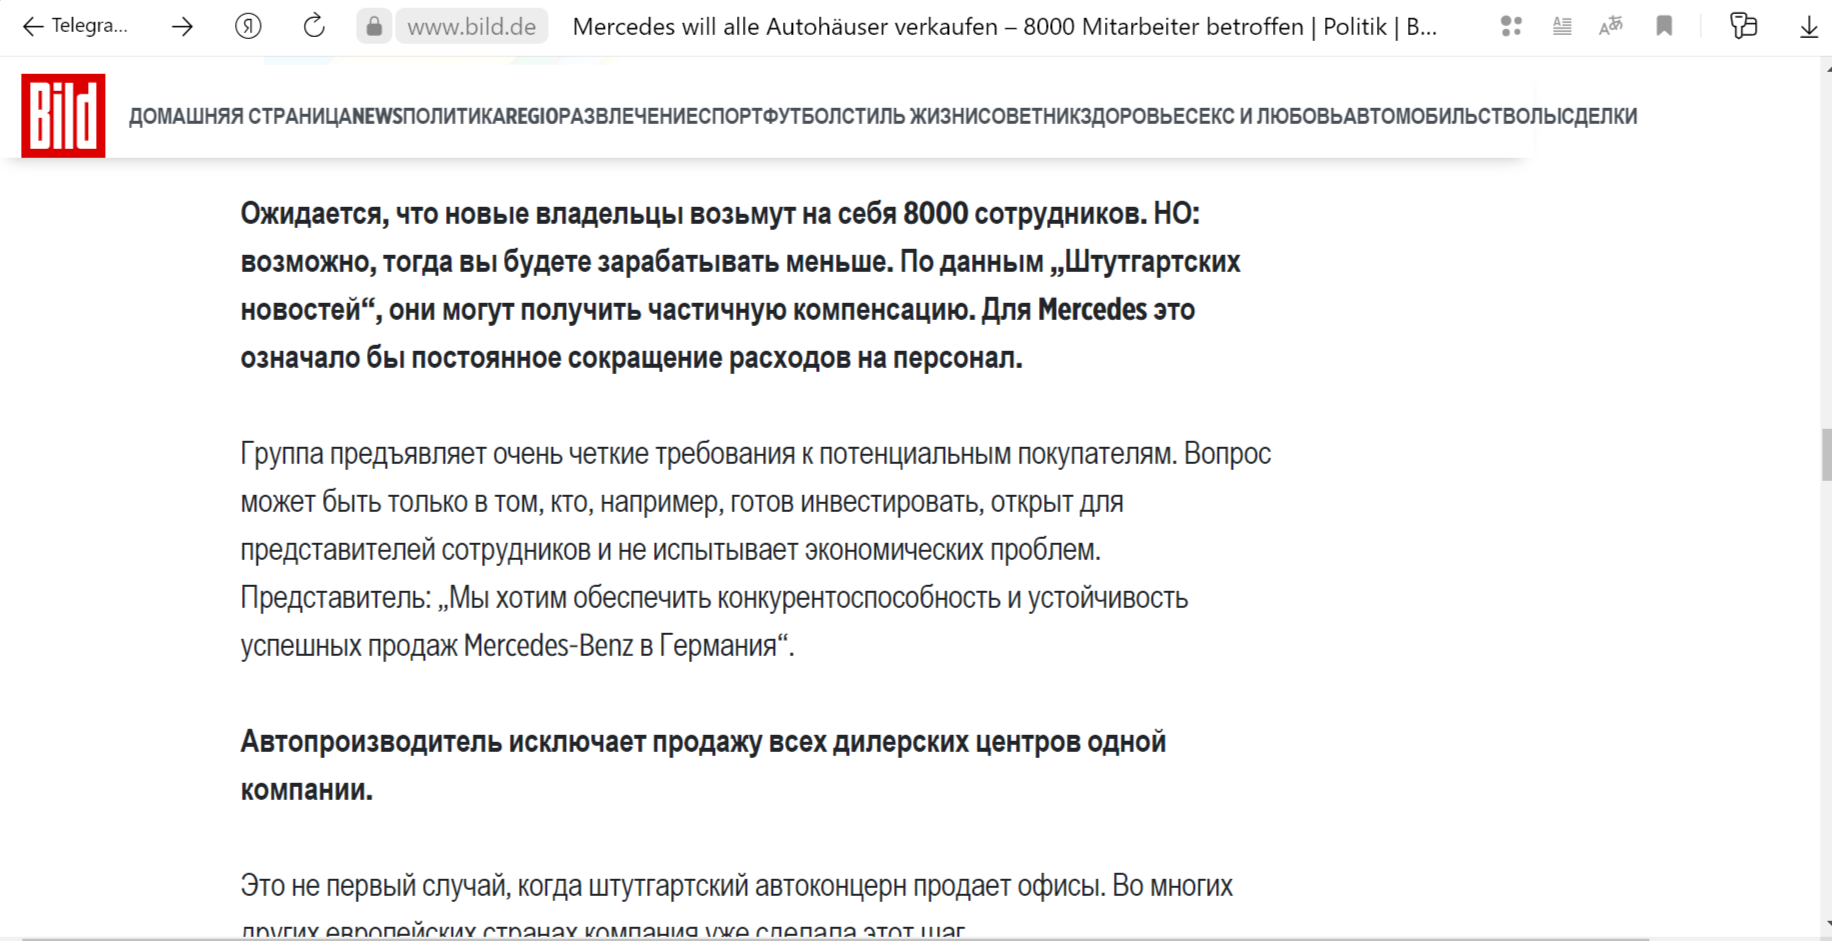The height and width of the screenshot is (941, 1832).
Task: Open the REGIO section
Action: pyautogui.click(x=532, y=116)
